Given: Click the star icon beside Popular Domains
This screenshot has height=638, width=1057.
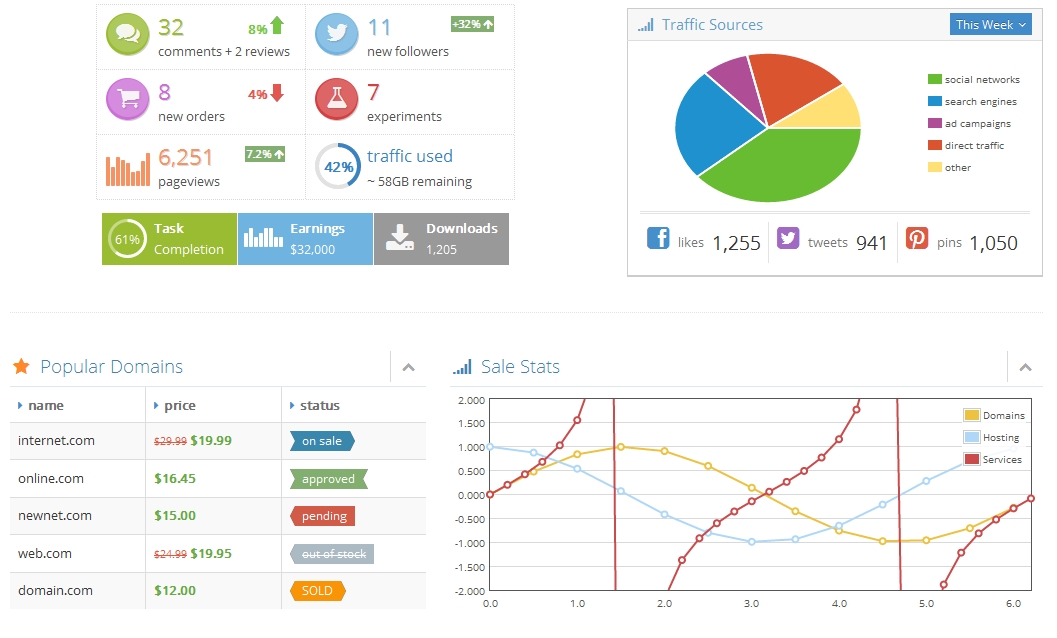Looking at the screenshot, I should coord(22,366).
